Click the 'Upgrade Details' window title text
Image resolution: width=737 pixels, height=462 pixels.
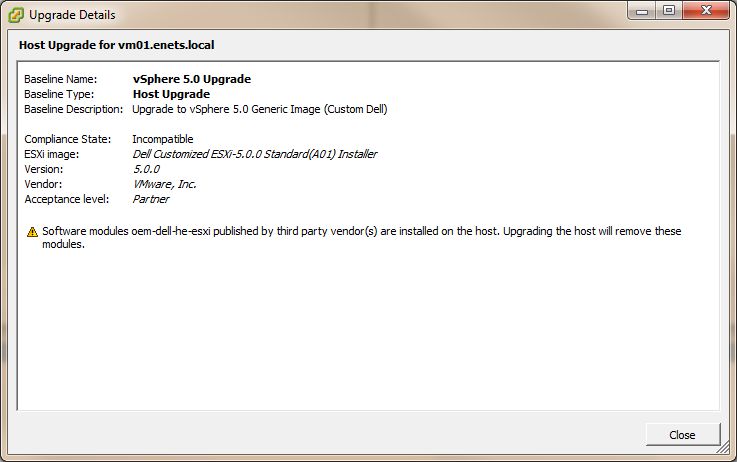coord(72,15)
